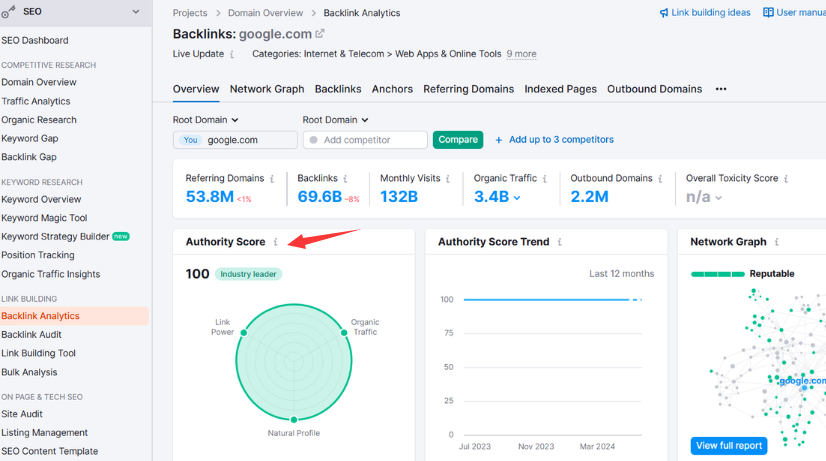The height and width of the screenshot is (461, 826).
Task: Switch to the Referring Domains tab
Action: 468,89
